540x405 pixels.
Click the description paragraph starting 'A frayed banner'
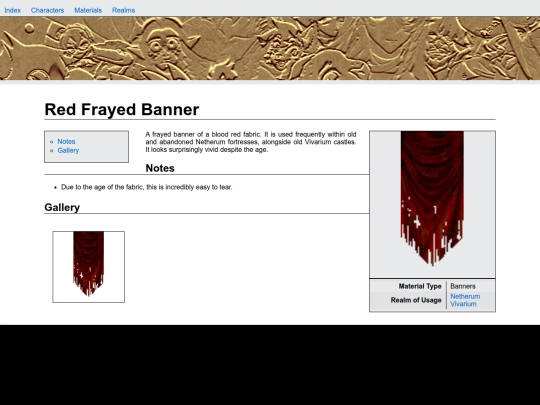click(x=251, y=142)
